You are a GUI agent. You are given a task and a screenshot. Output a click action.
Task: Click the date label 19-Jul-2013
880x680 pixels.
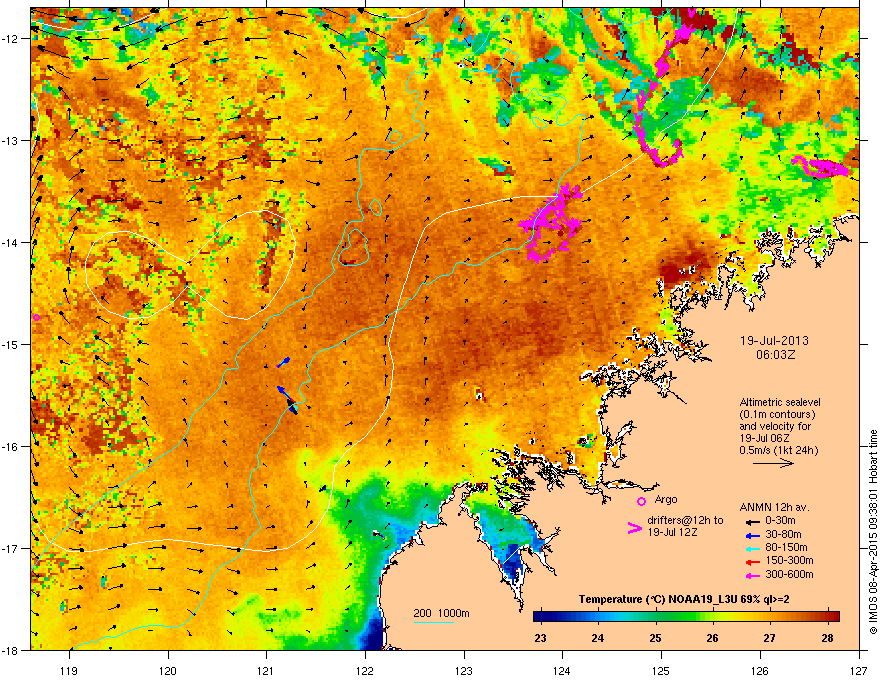coord(774,341)
